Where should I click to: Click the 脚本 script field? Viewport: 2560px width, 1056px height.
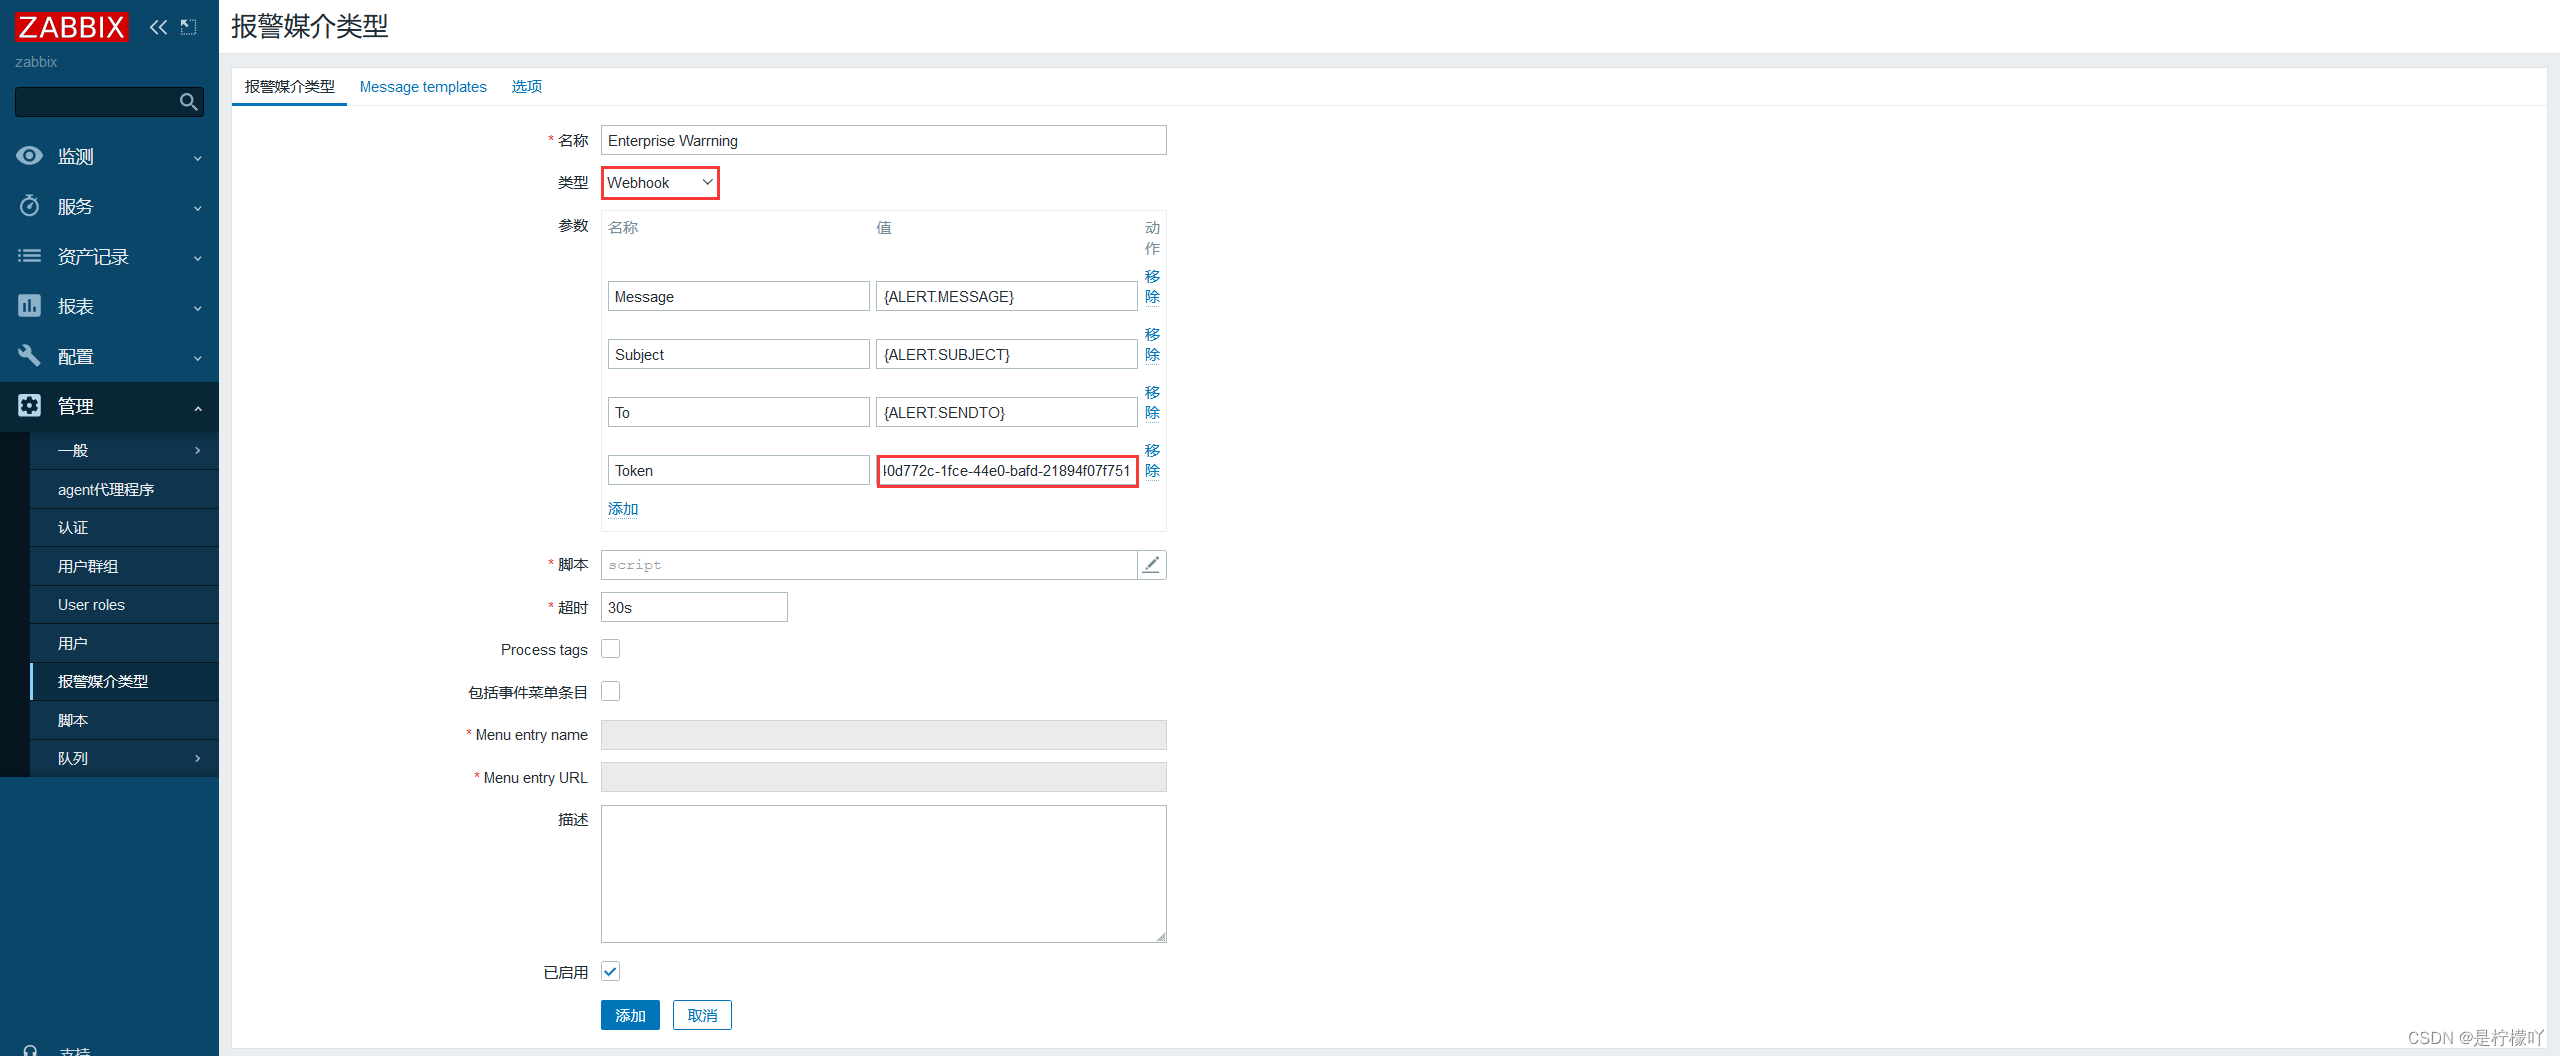[868, 565]
